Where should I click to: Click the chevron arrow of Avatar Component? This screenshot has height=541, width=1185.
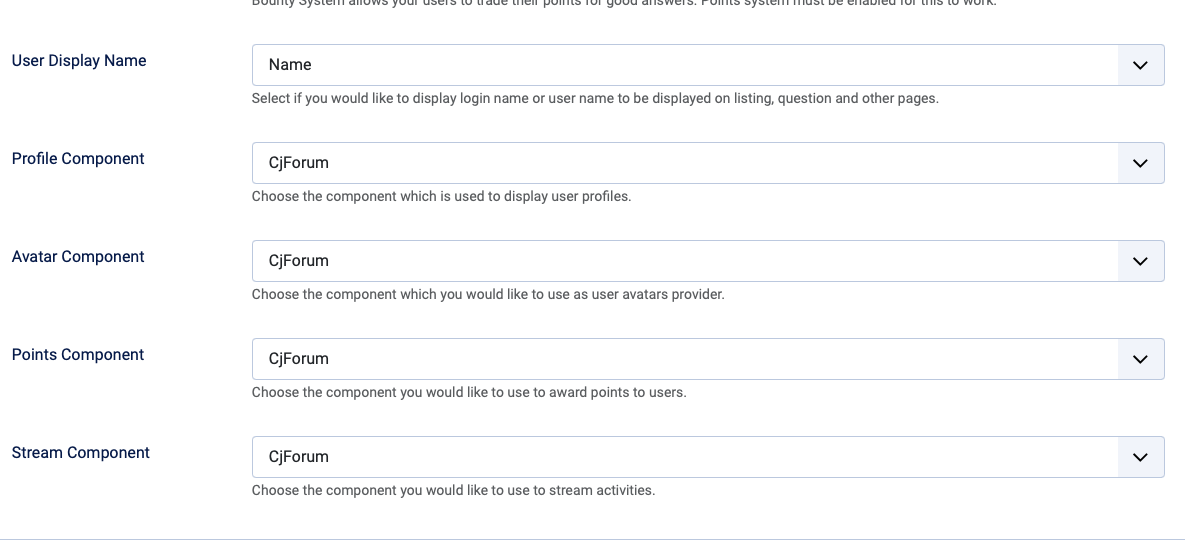[x=1140, y=261]
